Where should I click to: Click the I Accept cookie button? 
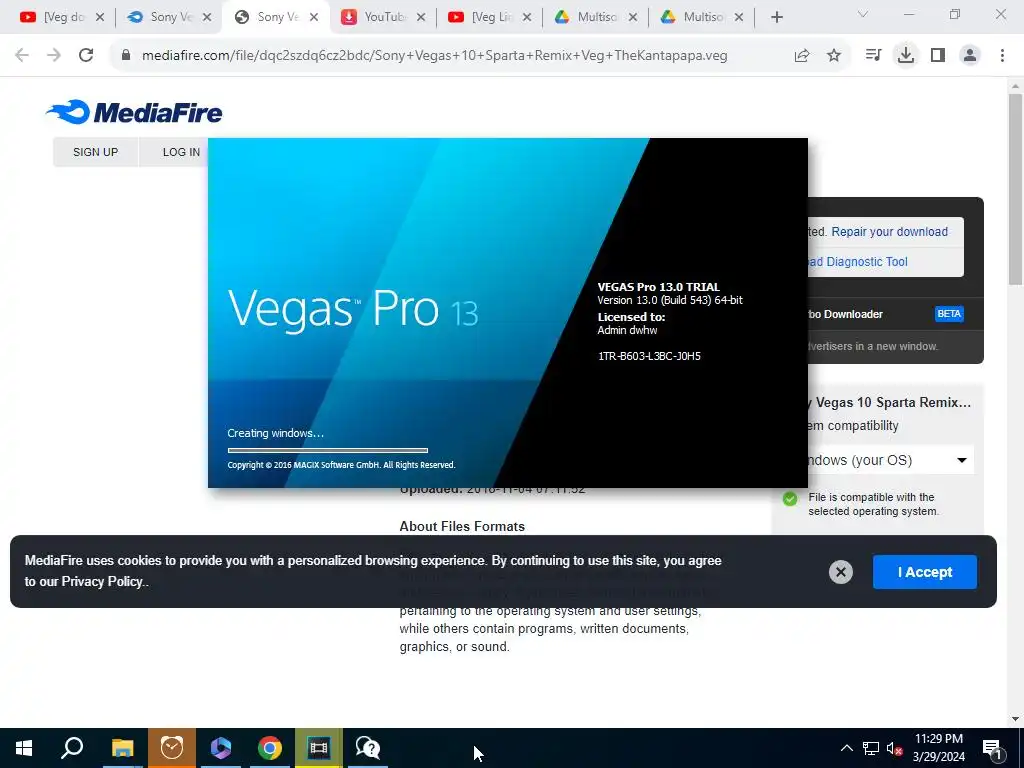[x=925, y=572]
